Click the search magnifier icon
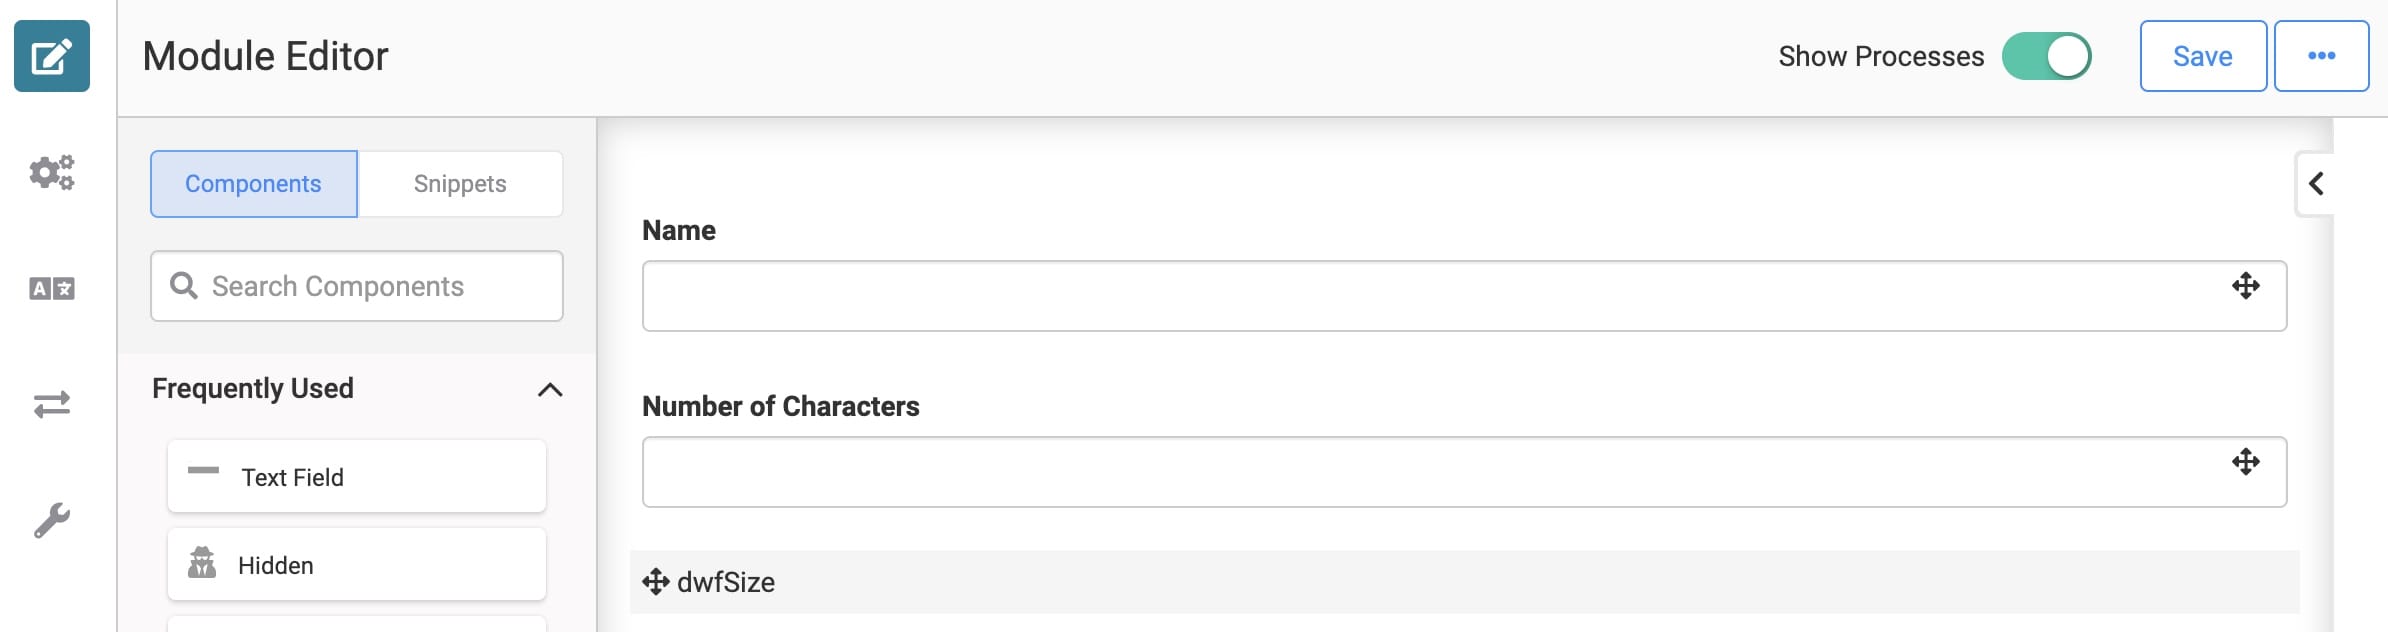 click(x=183, y=286)
